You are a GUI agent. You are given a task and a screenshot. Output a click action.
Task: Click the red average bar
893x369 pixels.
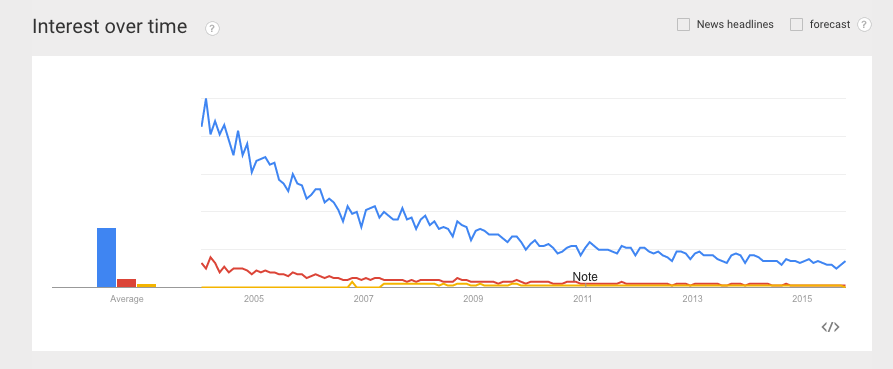(x=126, y=283)
